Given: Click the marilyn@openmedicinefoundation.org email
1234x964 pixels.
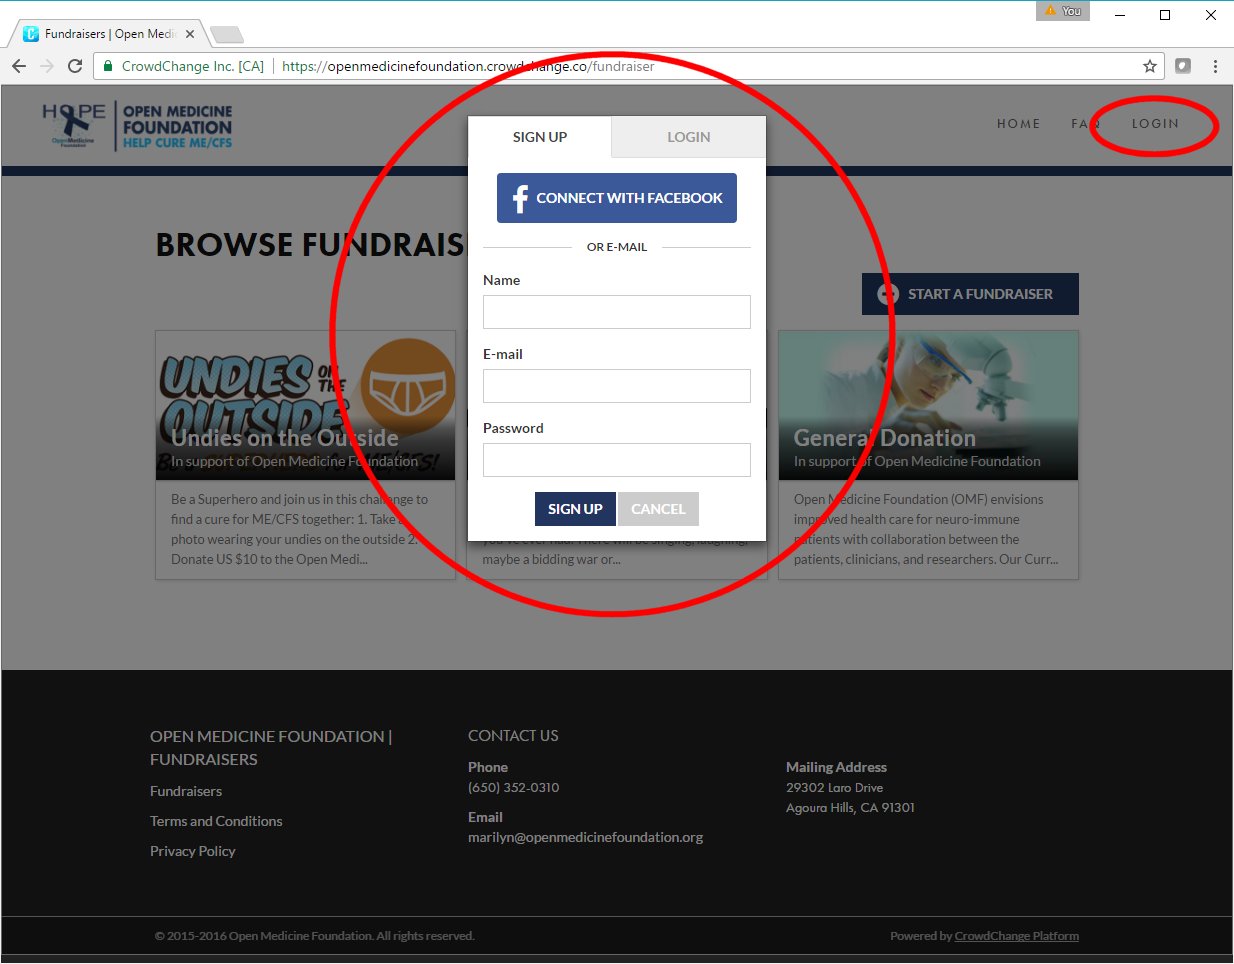Looking at the screenshot, I should click(586, 837).
